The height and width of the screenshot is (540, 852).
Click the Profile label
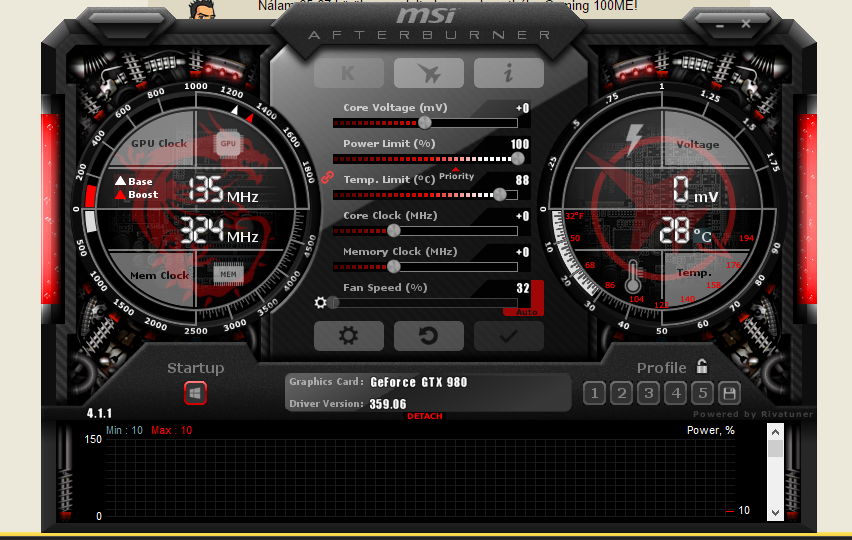[x=662, y=368]
